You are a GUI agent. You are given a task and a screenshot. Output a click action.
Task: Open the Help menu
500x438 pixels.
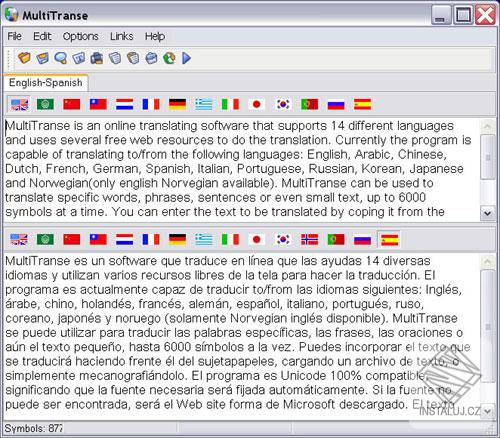[155, 36]
